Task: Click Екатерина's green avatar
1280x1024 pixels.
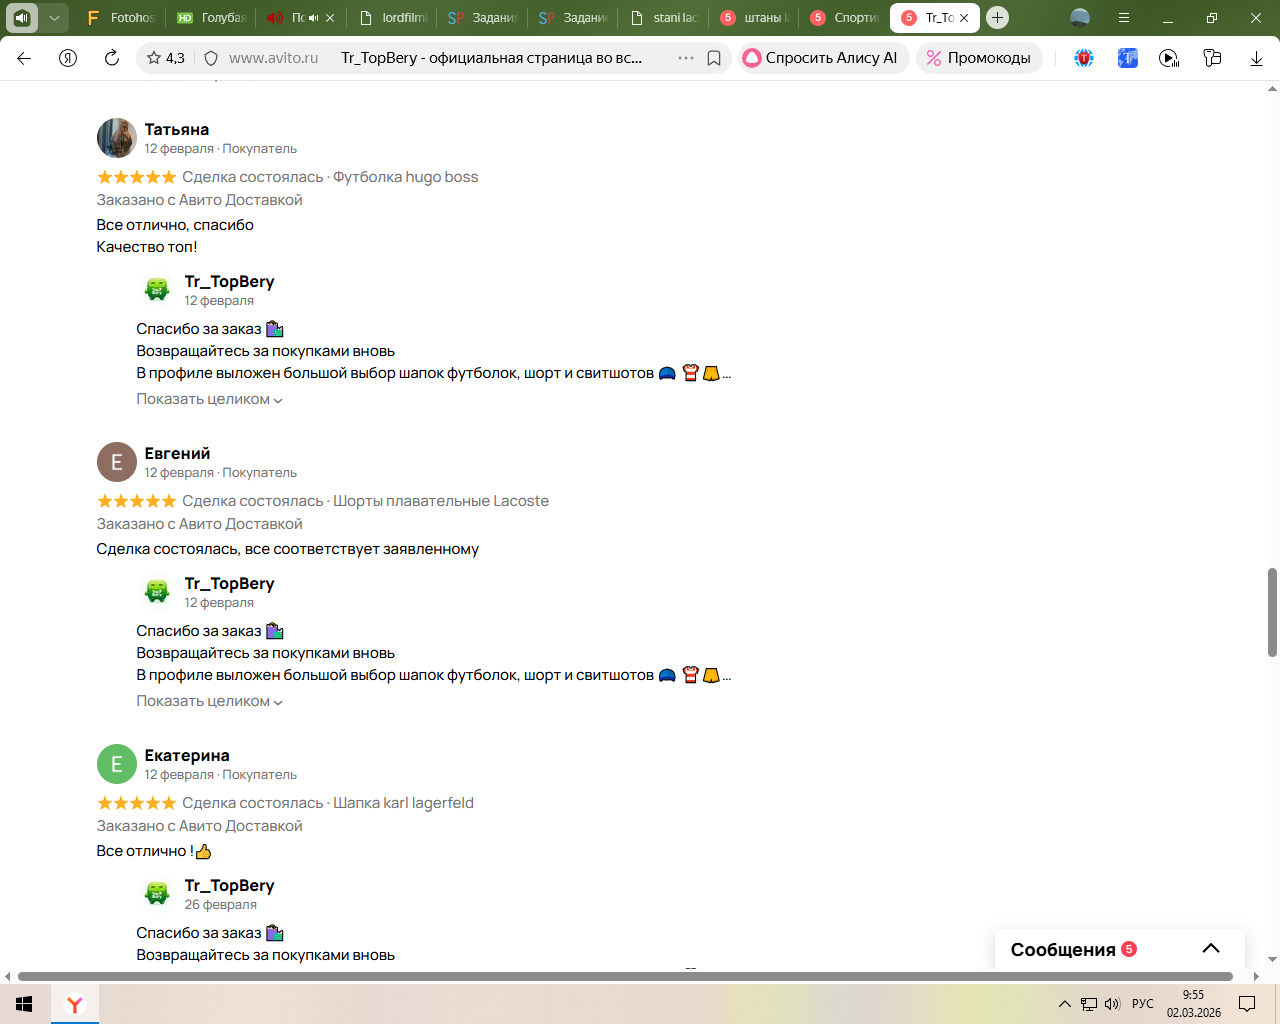Action: pos(116,764)
